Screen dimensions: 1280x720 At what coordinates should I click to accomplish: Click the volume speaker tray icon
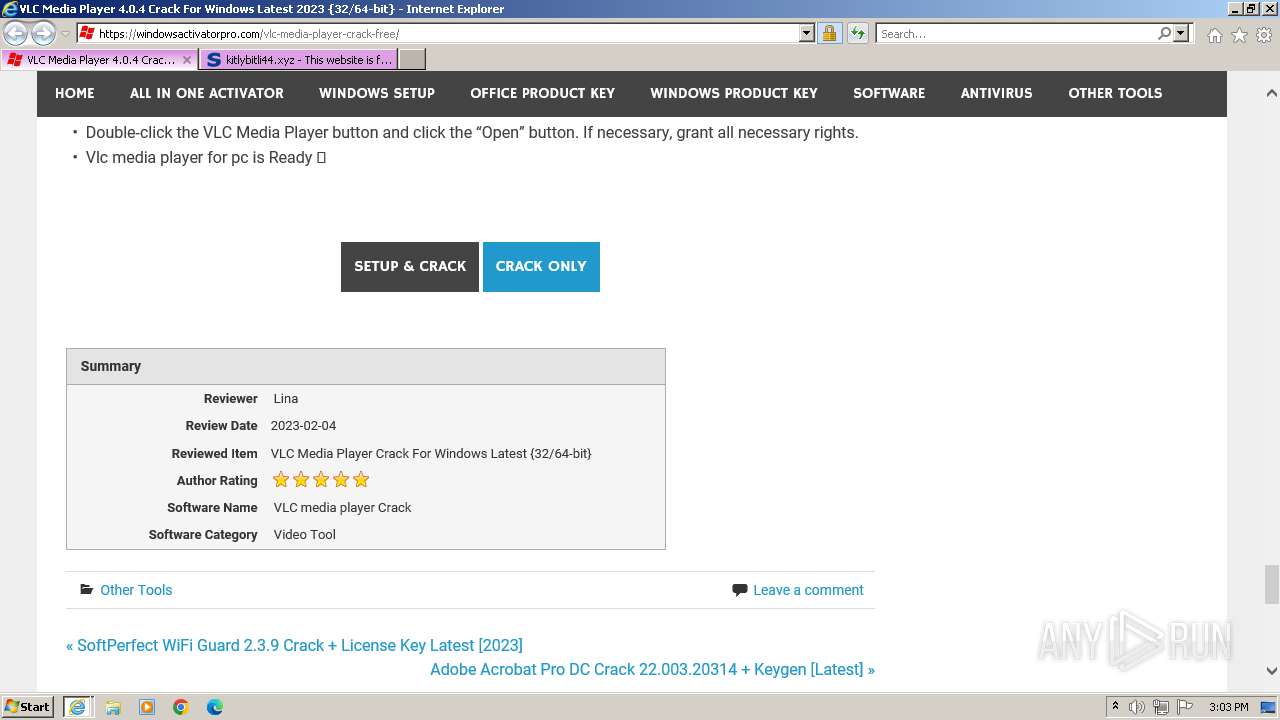click(x=1138, y=707)
